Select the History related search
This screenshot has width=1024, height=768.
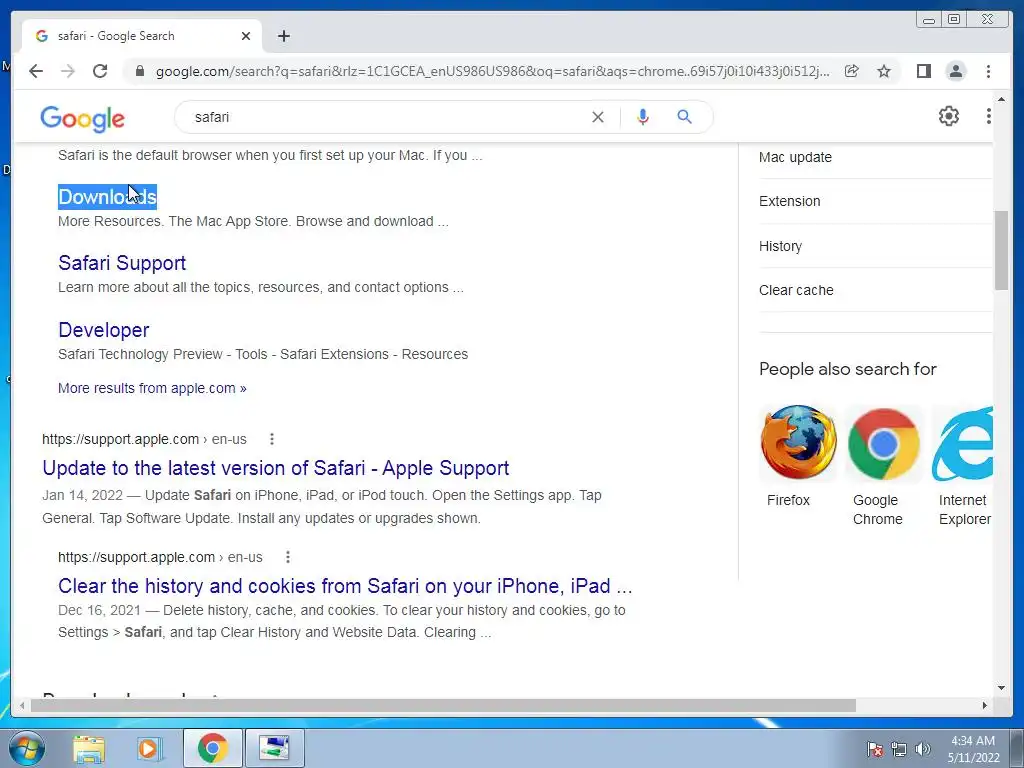pyautogui.click(x=780, y=246)
